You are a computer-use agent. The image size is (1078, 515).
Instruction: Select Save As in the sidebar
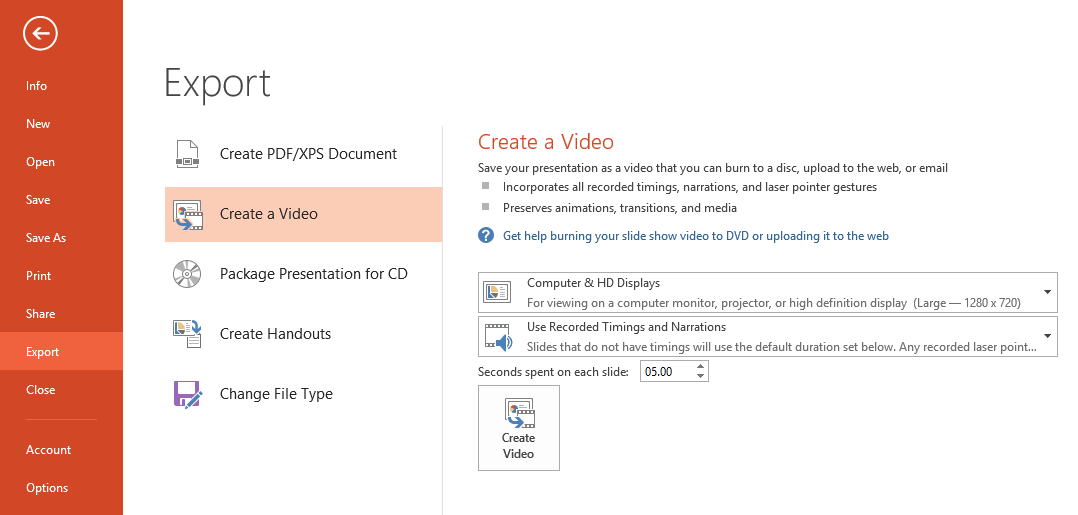46,238
